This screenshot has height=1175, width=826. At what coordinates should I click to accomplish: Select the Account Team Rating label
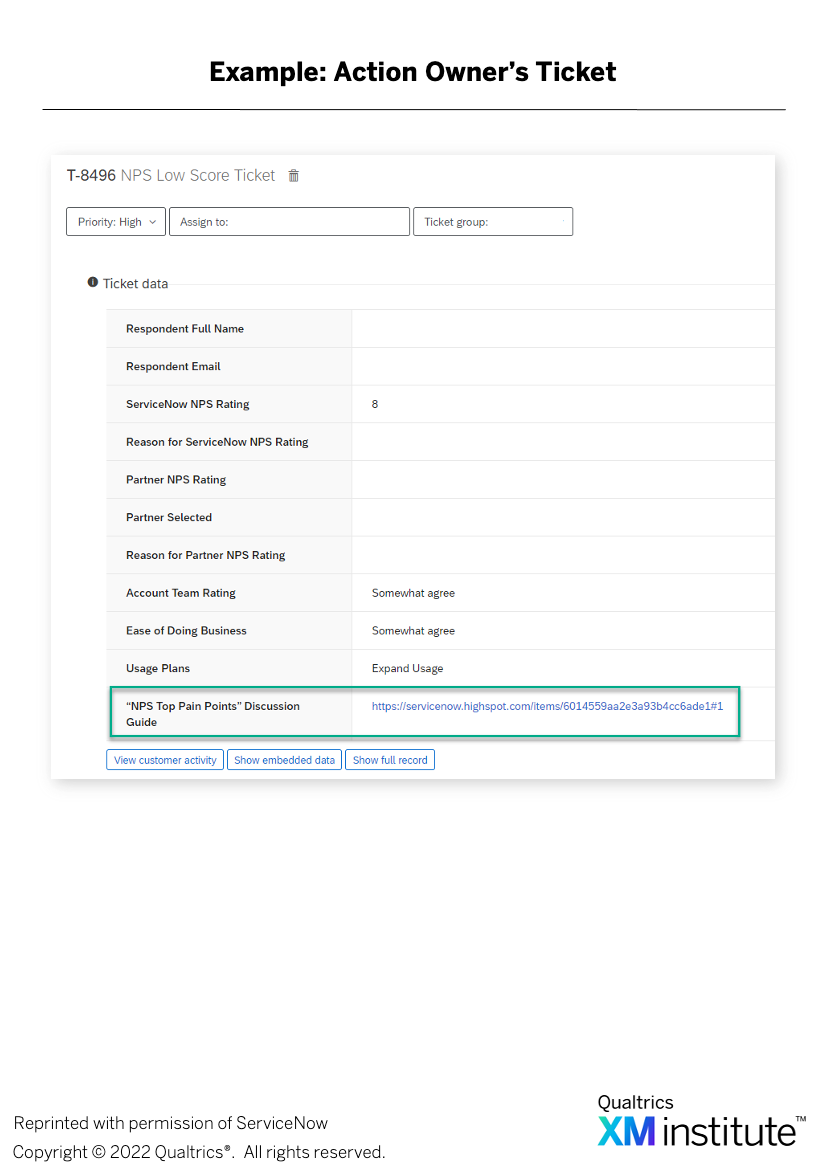point(181,593)
